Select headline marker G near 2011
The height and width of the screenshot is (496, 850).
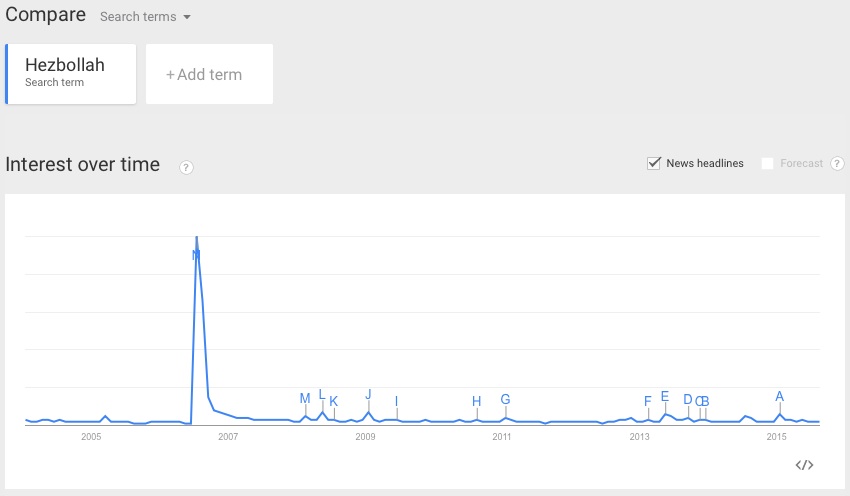tap(505, 400)
